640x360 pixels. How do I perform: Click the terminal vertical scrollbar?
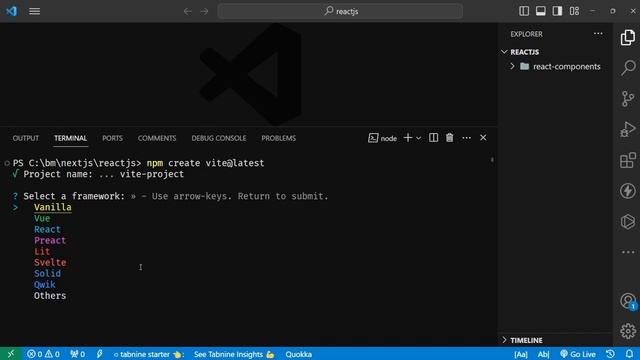tap(492, 160)
